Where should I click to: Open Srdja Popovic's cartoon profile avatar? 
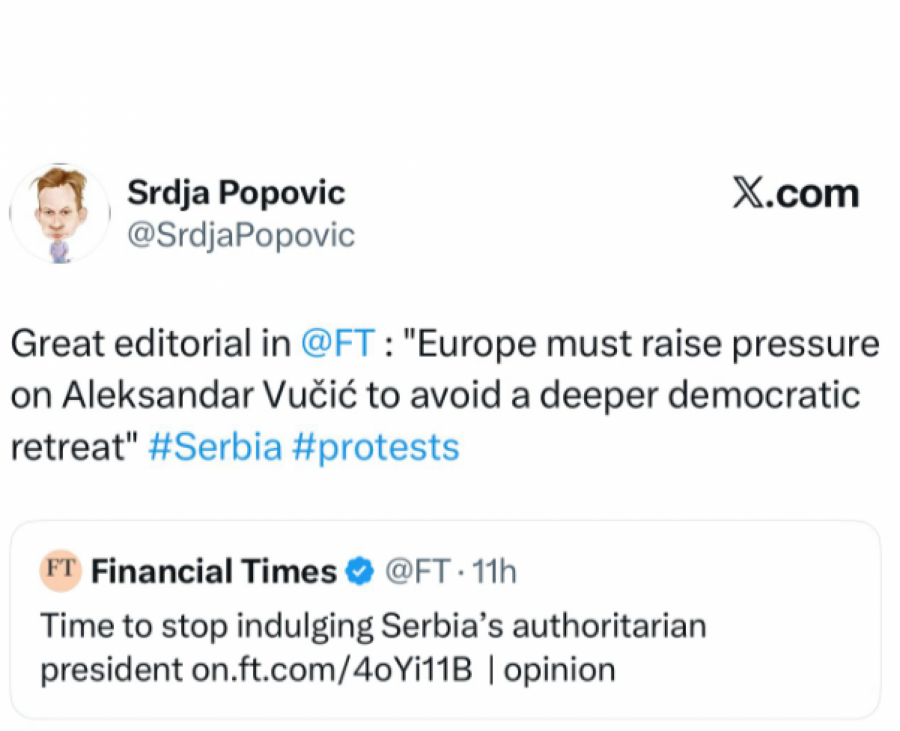click(x=60, y=213)
